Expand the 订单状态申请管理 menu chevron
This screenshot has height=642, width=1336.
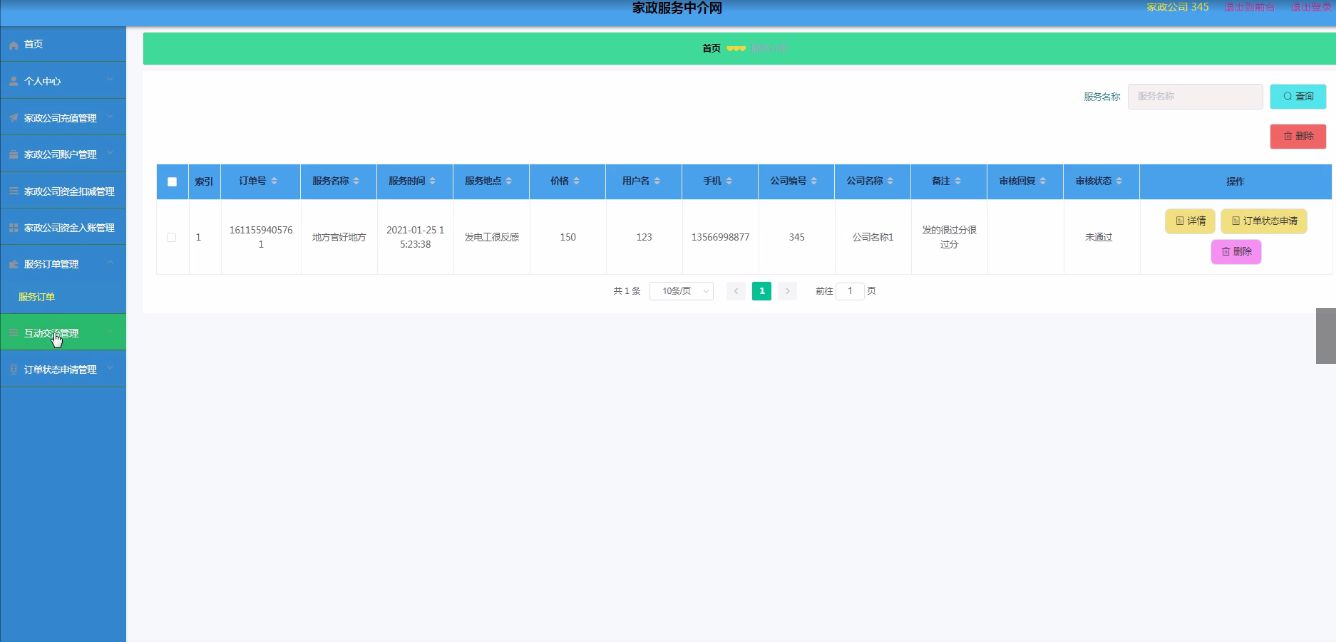110,369
